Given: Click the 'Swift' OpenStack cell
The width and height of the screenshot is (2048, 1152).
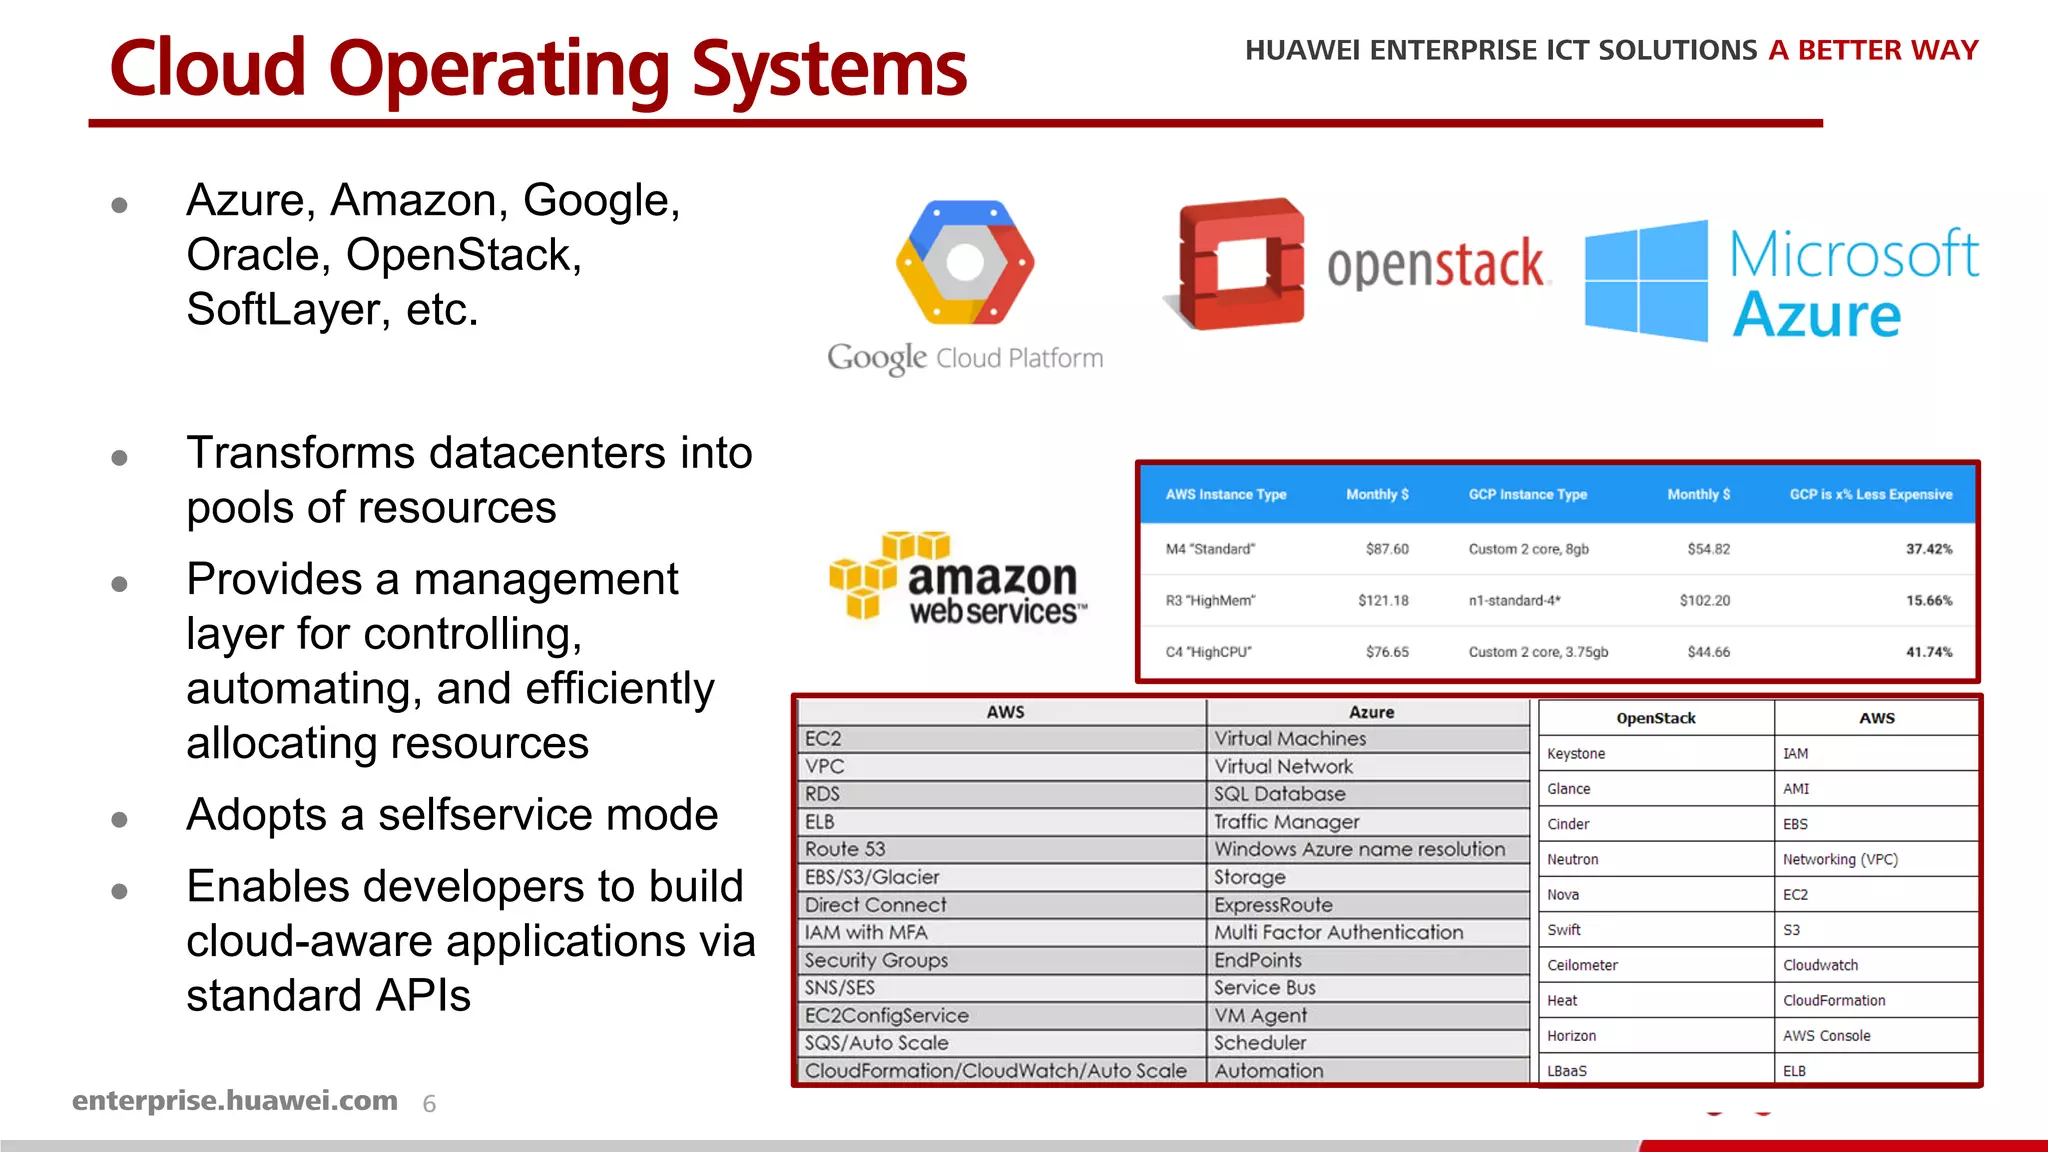Looking at the screenshot, I should point(1657,930).
